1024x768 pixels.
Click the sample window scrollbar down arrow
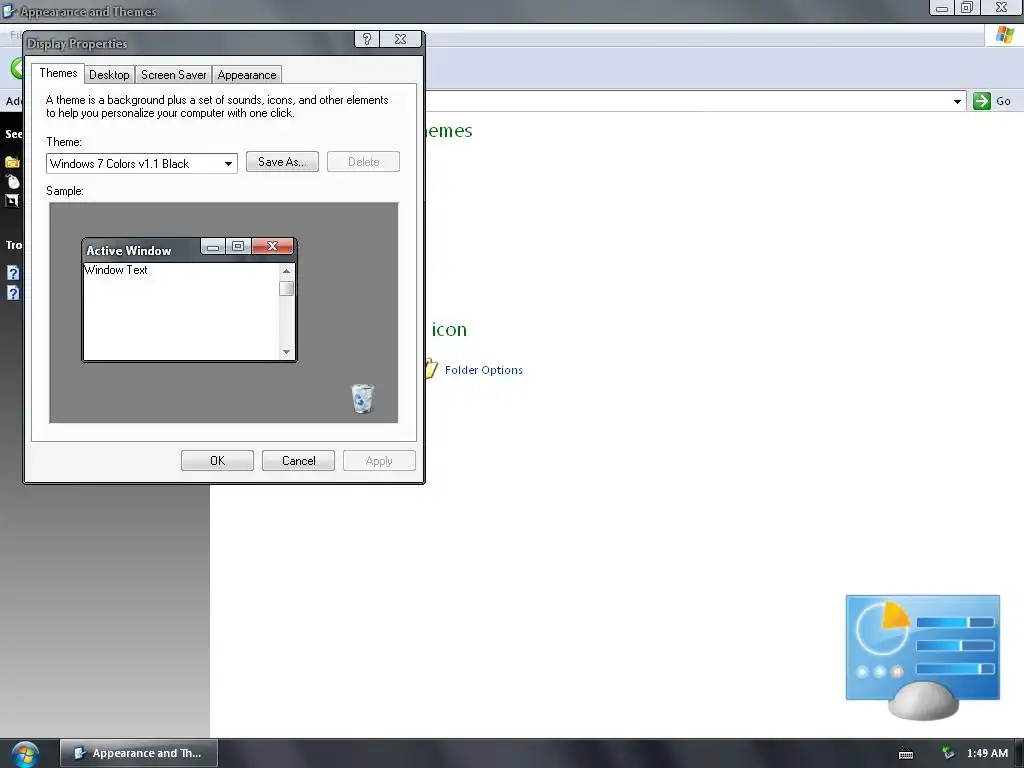pyautogui.click(x=286, y=352)
